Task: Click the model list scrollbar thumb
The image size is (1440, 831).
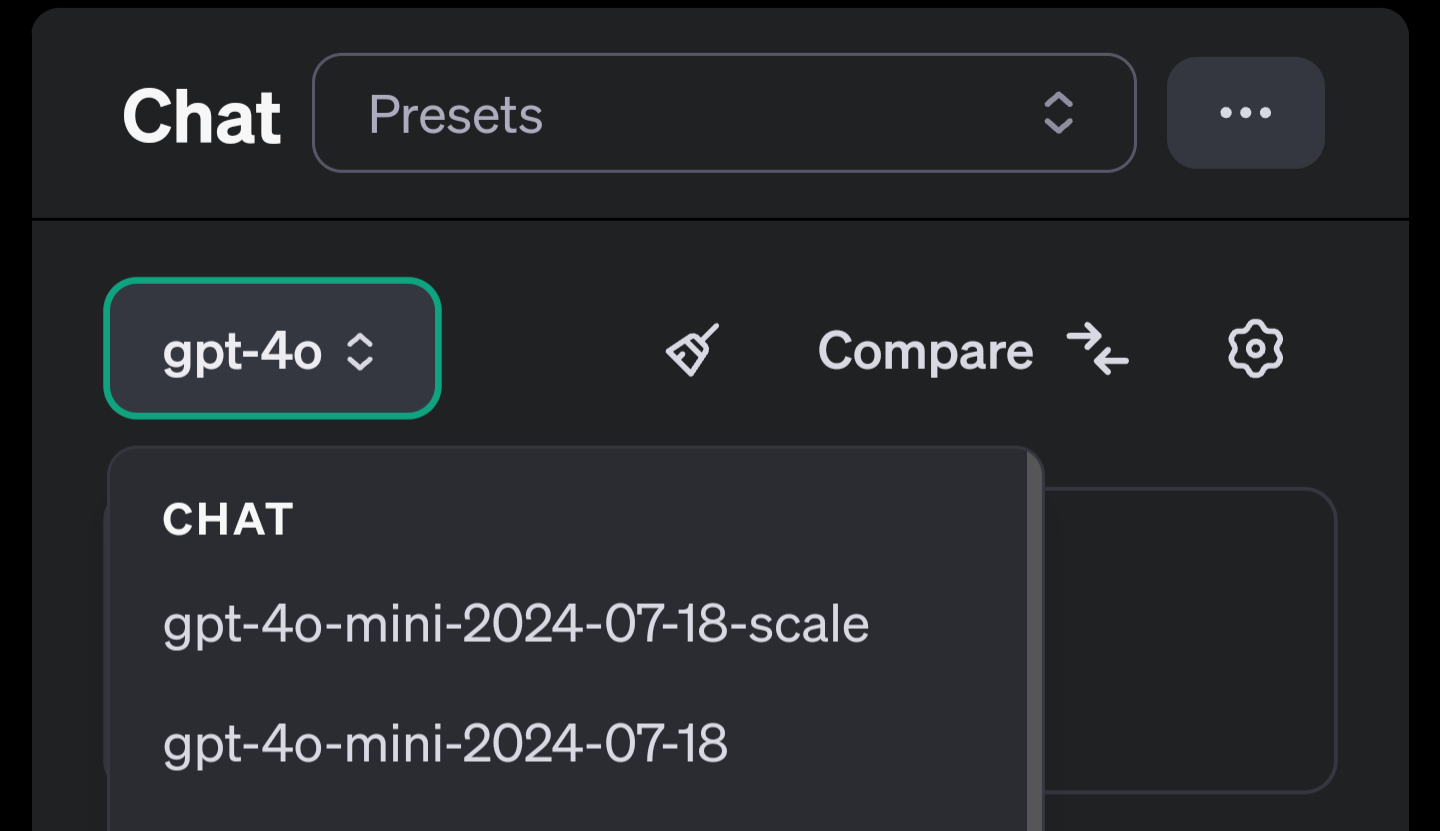Action: (1035, 640)
